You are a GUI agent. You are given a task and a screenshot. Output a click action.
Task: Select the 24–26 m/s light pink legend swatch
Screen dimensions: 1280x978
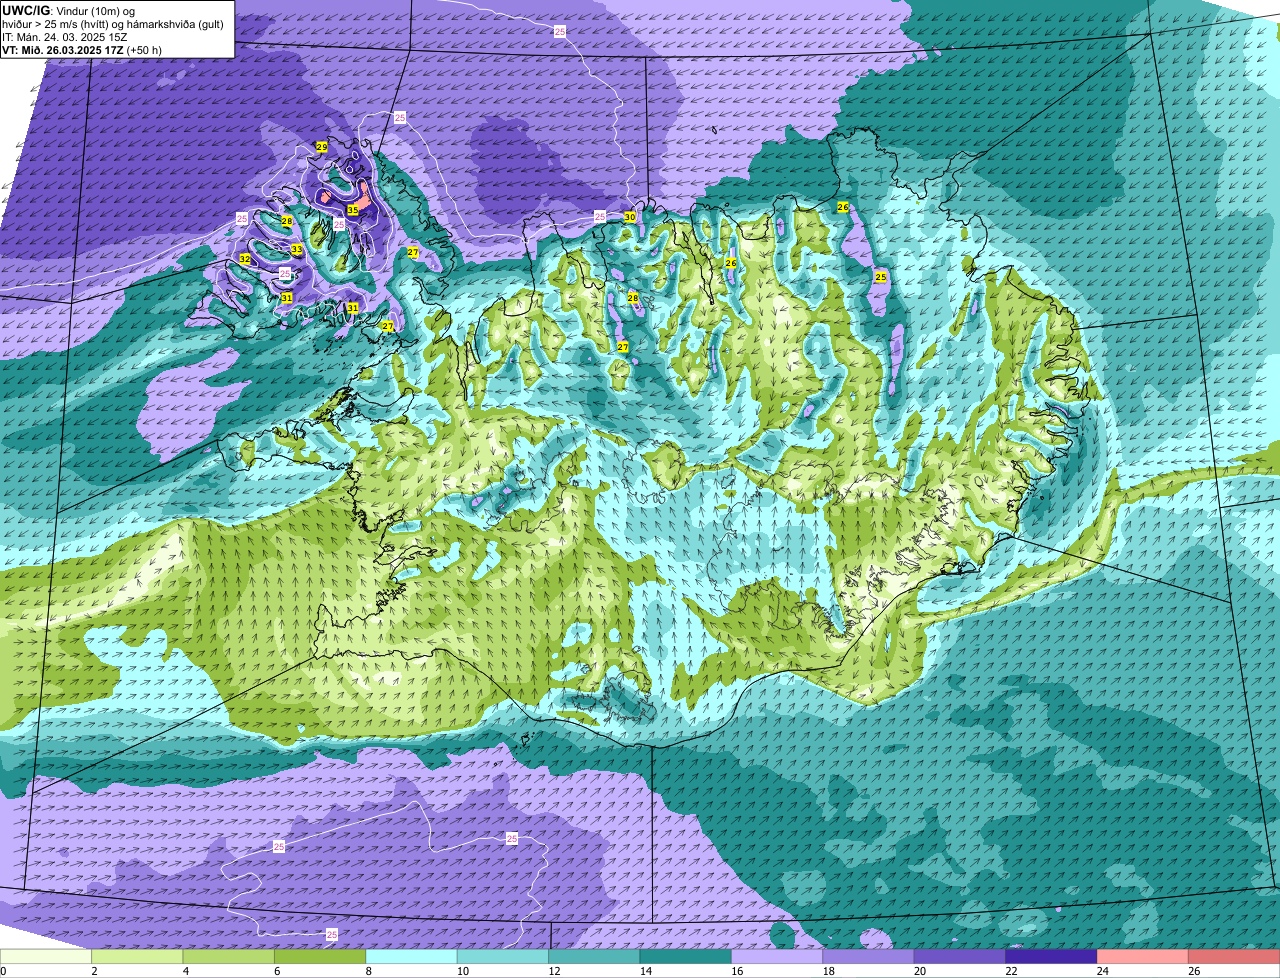click(x=1143, y=956)
